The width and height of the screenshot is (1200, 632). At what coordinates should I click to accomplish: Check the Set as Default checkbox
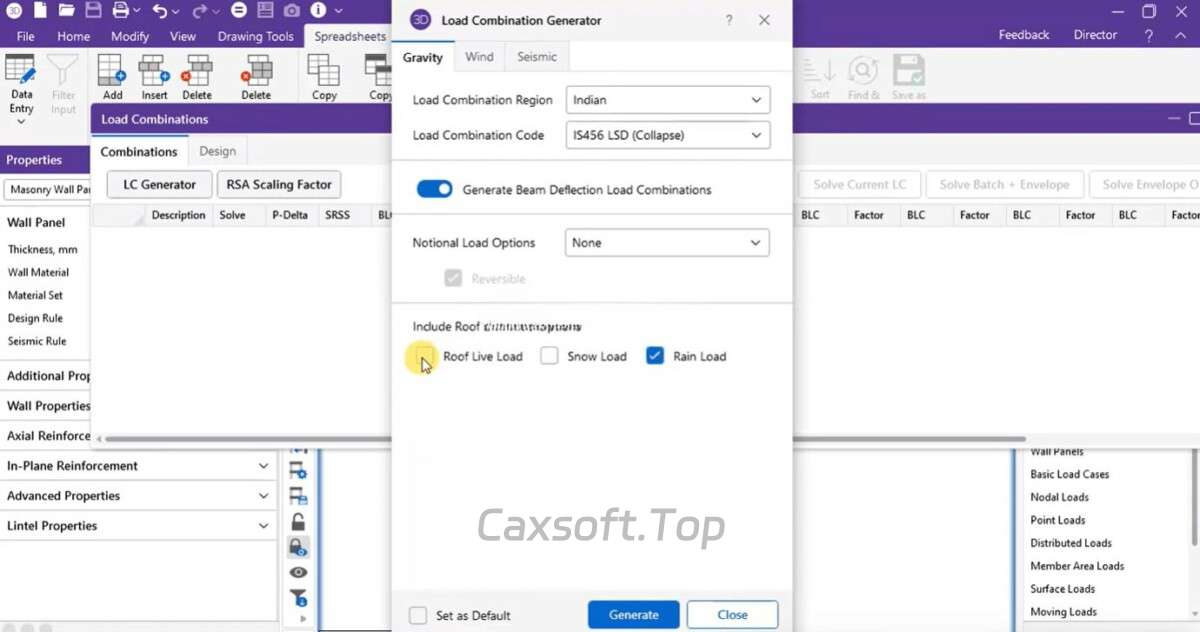coord(418,615)
